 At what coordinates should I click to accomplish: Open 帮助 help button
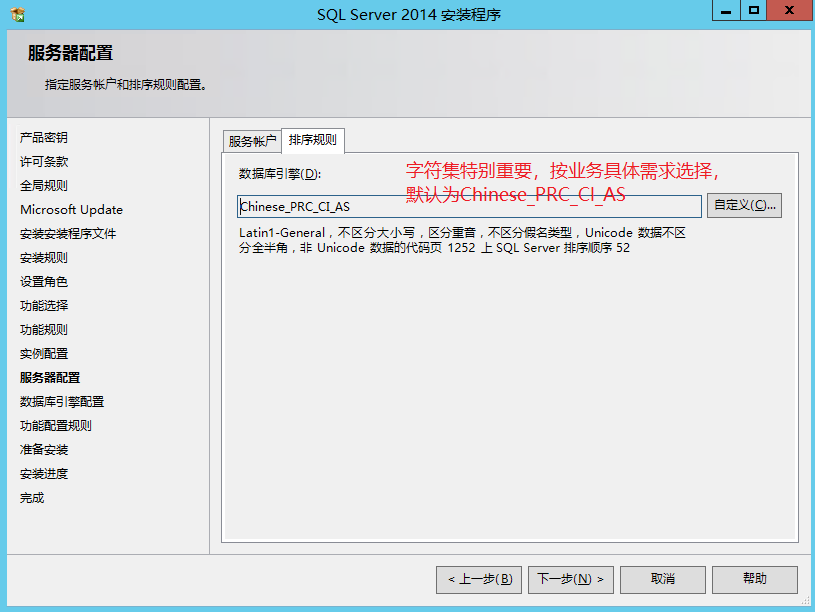tap(755, 579)
